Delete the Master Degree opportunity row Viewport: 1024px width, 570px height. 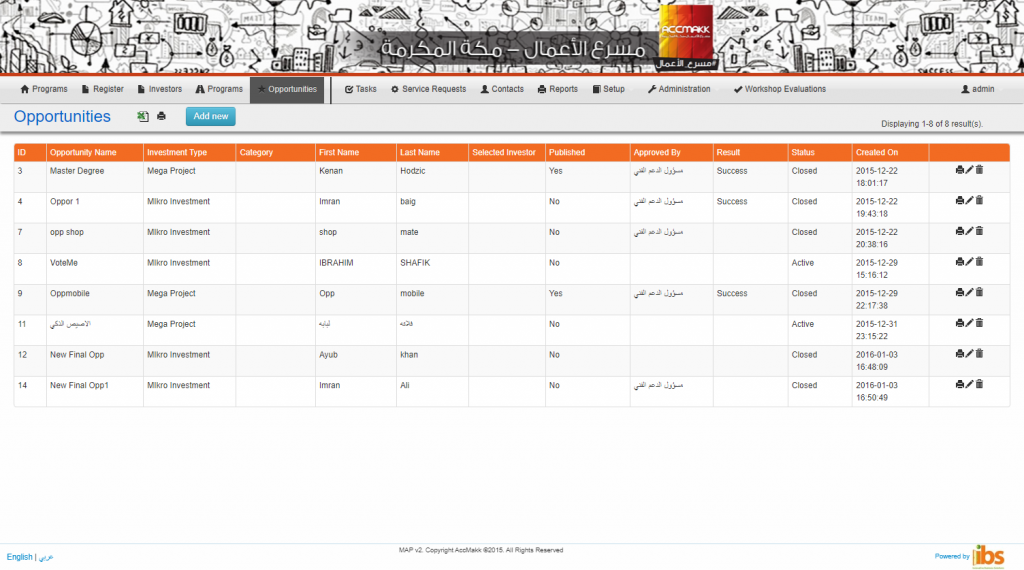[979, 170]
